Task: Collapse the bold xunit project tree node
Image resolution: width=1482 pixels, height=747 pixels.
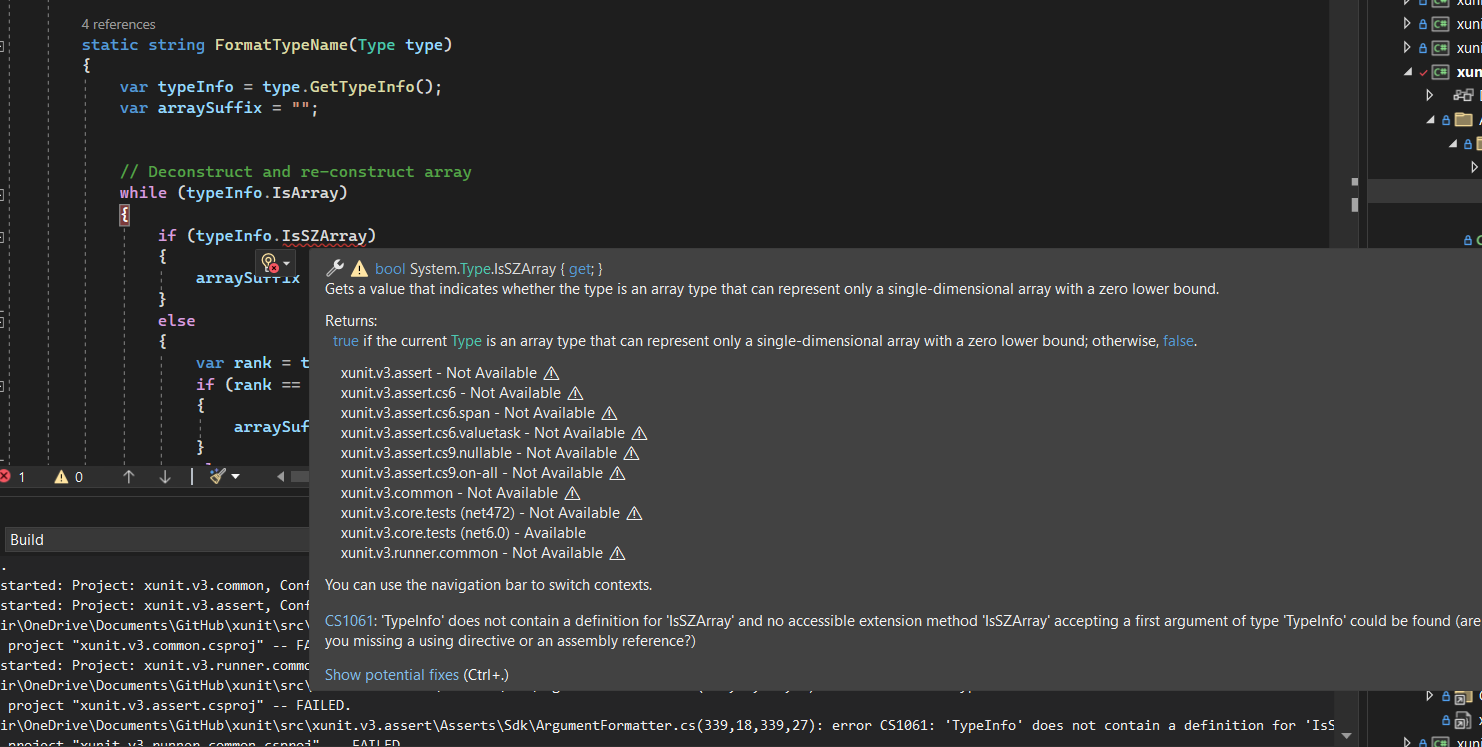Action: tap(1407, 71)
